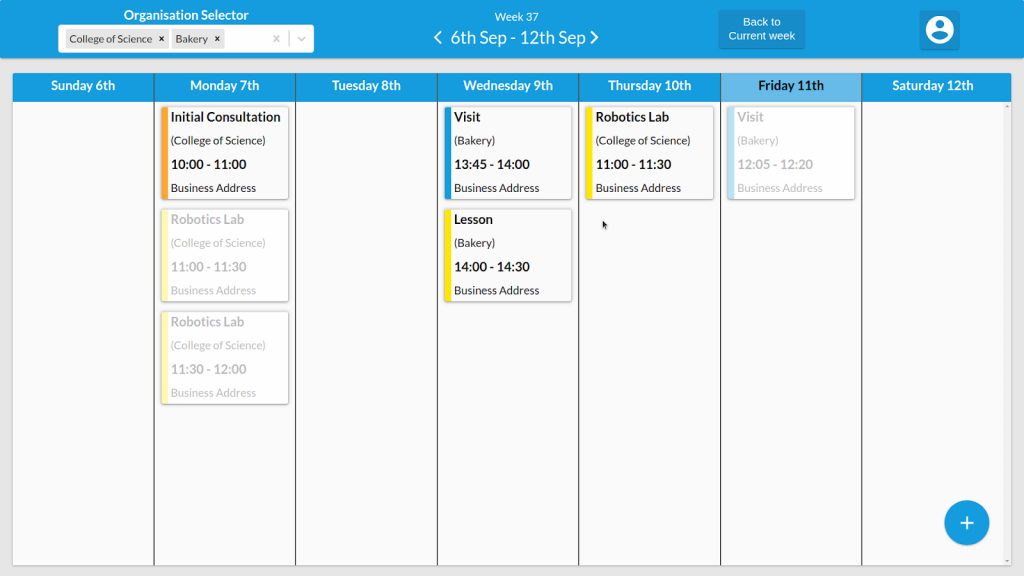This screenshot has height=576, width=1024.
Task: Select the Wednesday 9th column header
Action: point(507,86)
